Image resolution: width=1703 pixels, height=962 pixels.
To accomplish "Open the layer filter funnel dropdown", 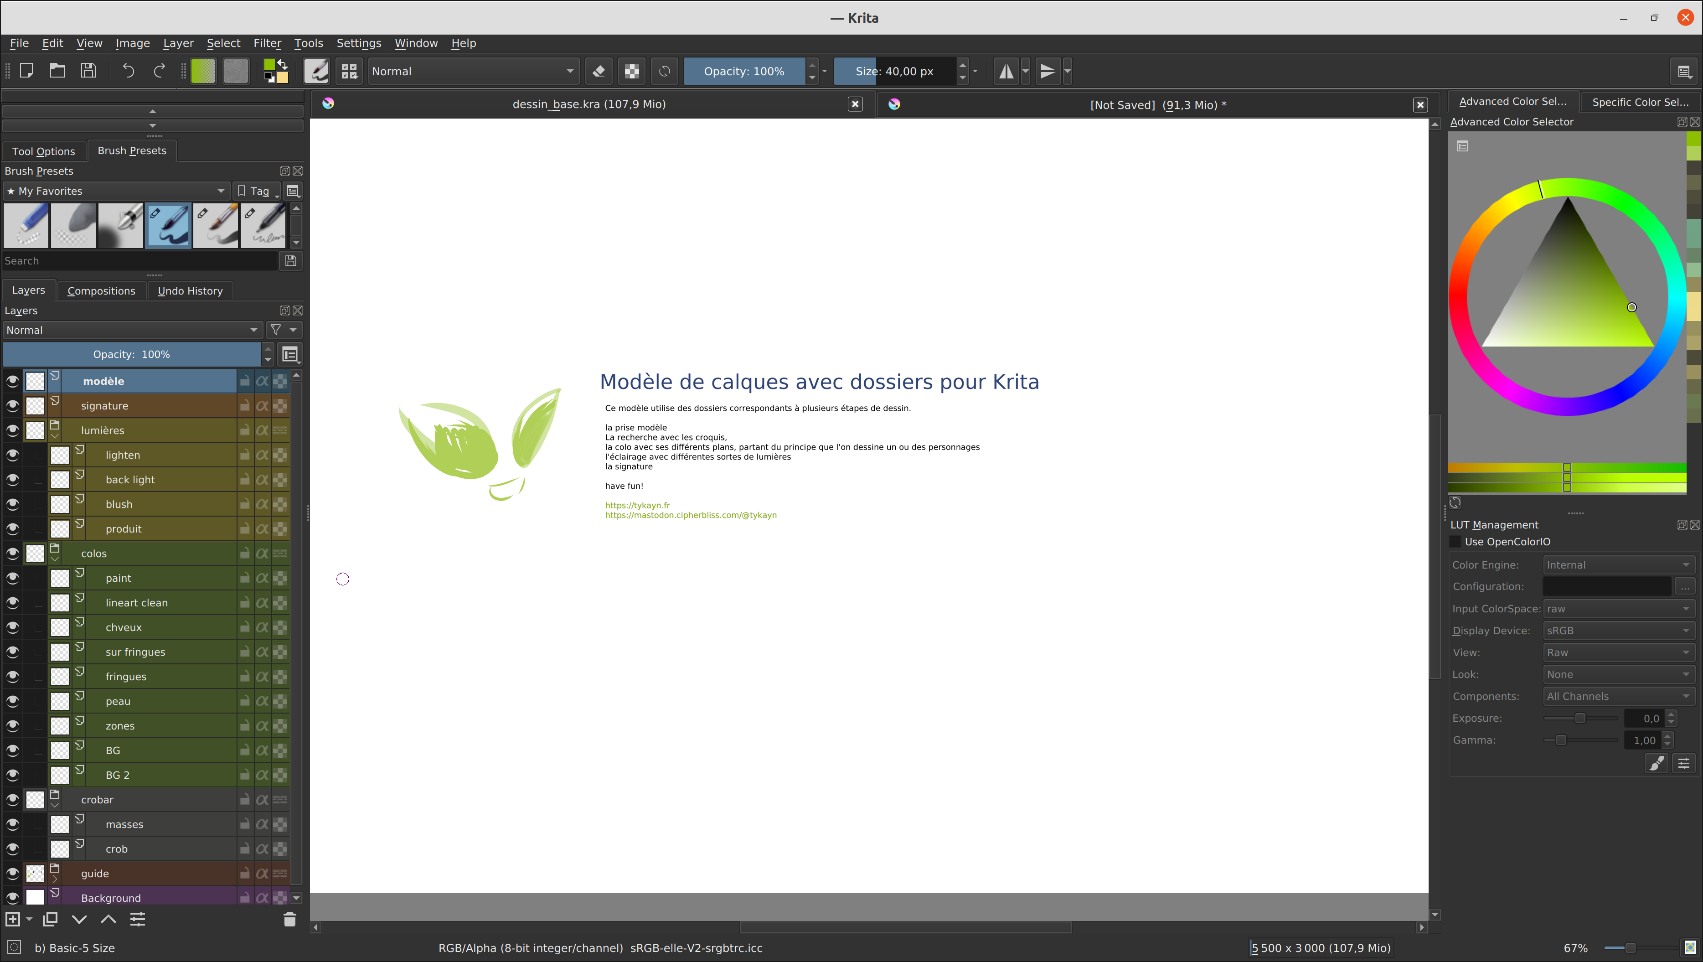I will click(x=283, y=330).
